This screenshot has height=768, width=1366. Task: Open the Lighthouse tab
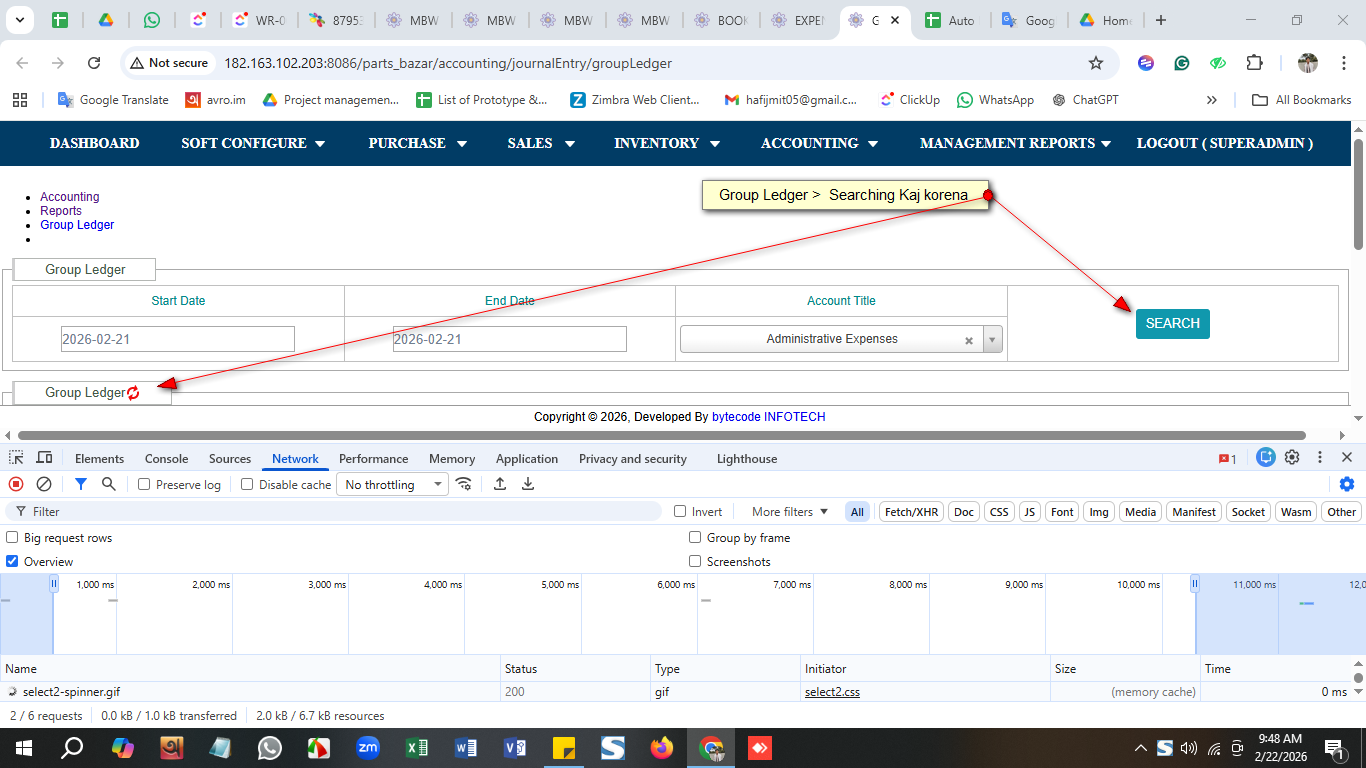(x=747, y=459)
